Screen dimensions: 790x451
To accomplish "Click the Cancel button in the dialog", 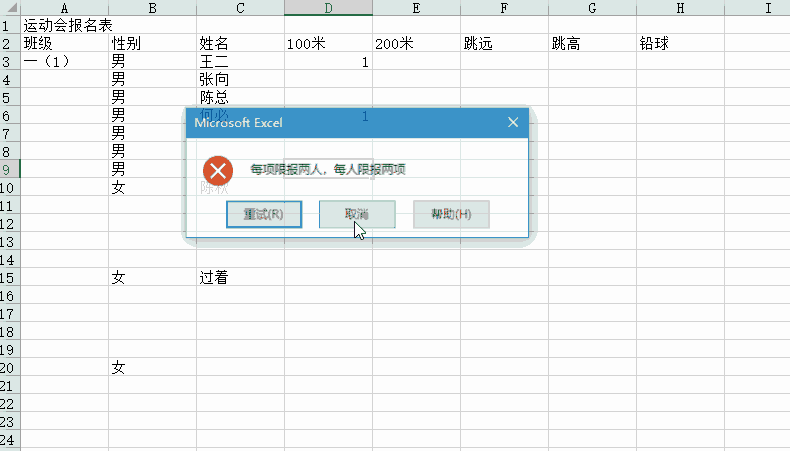I will (x=357, y=214).
